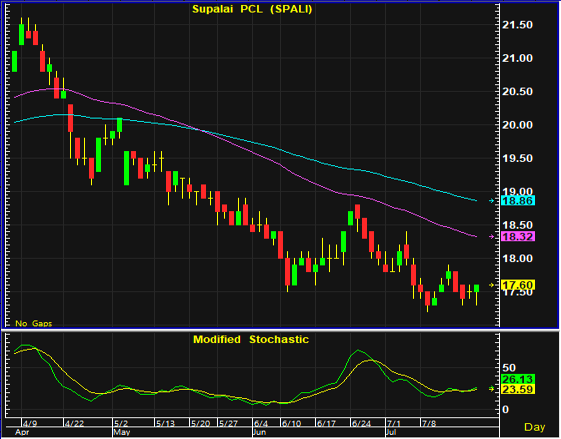
Task: Click the Day timeframe label
Action: pos(535,427)
